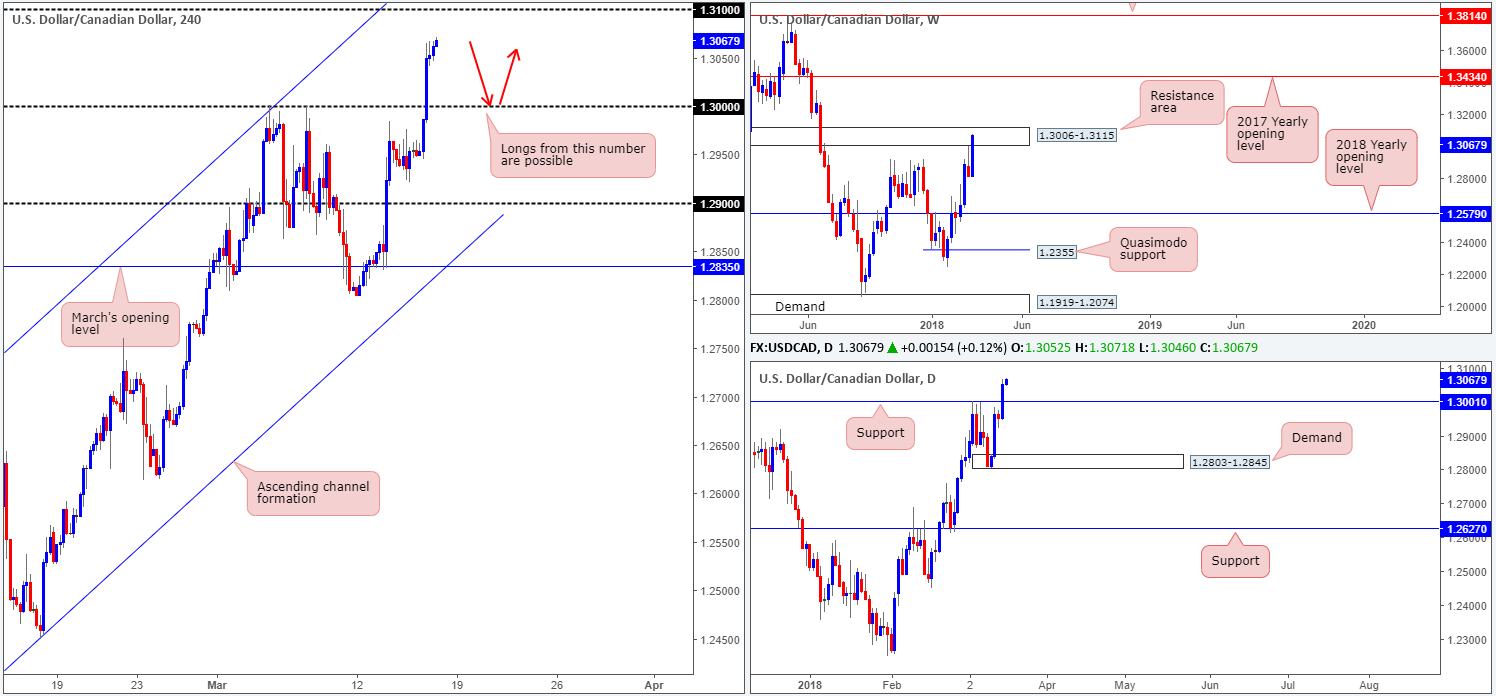
Task: Select the 'Ascending channel formation' callout
Action: (313, 493)
